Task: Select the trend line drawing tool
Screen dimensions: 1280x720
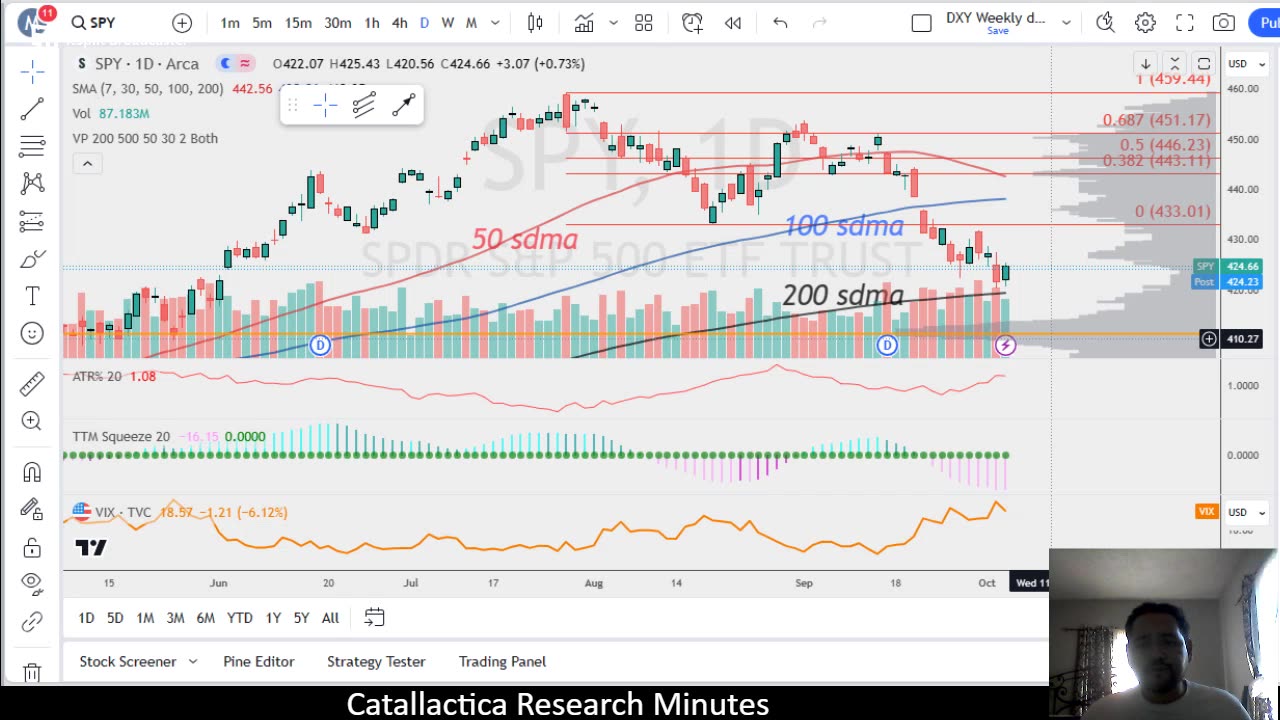Action: point(32,108)
